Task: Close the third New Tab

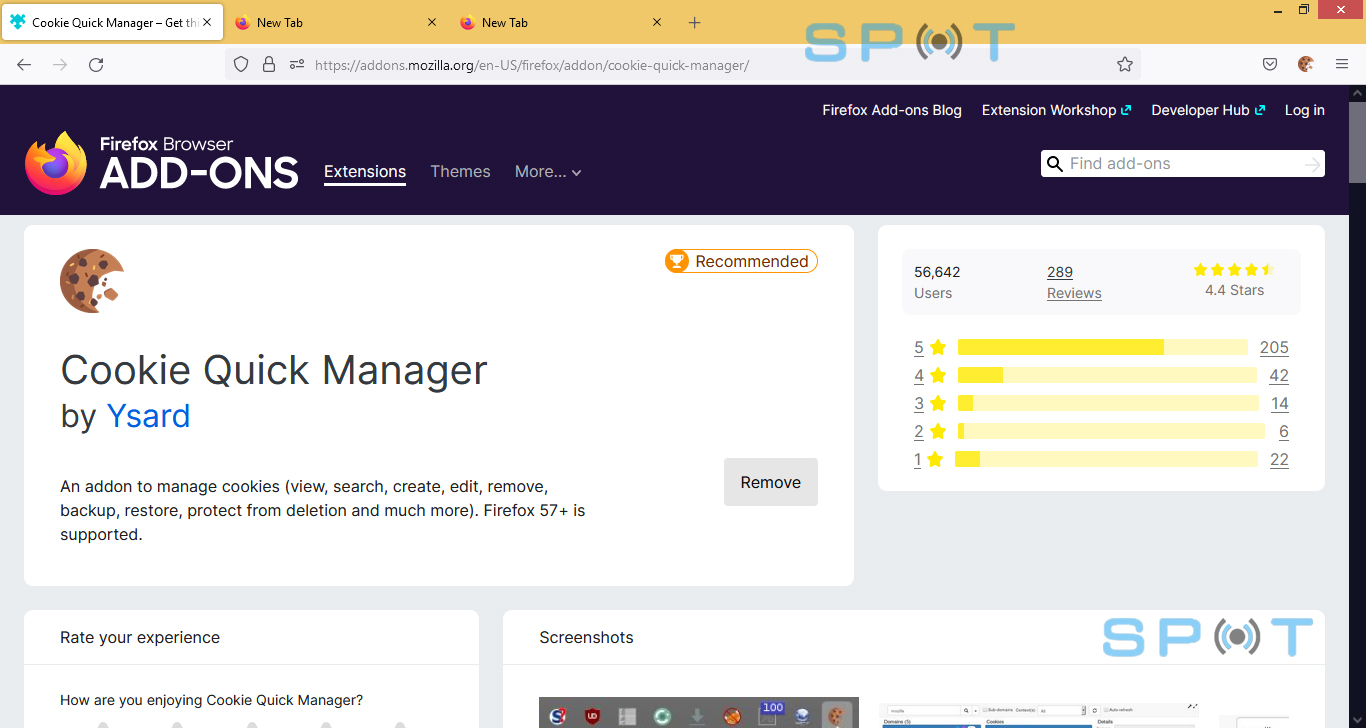Action: [657, 22]
